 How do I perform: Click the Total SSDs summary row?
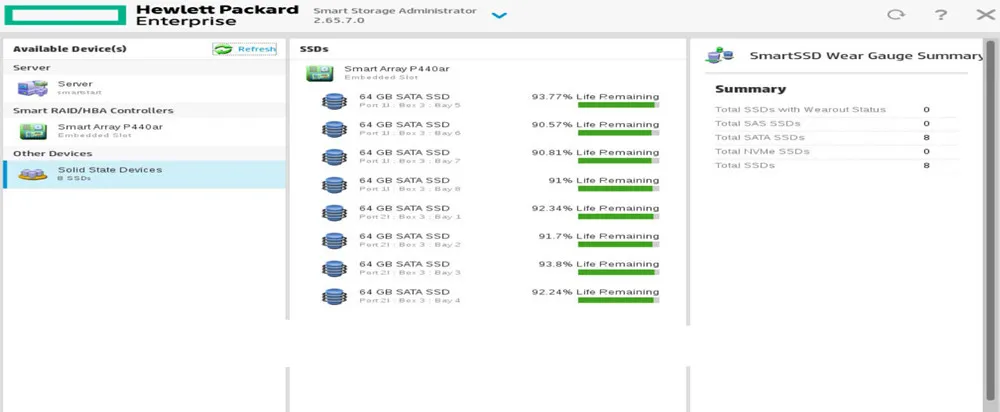point(835,166)
